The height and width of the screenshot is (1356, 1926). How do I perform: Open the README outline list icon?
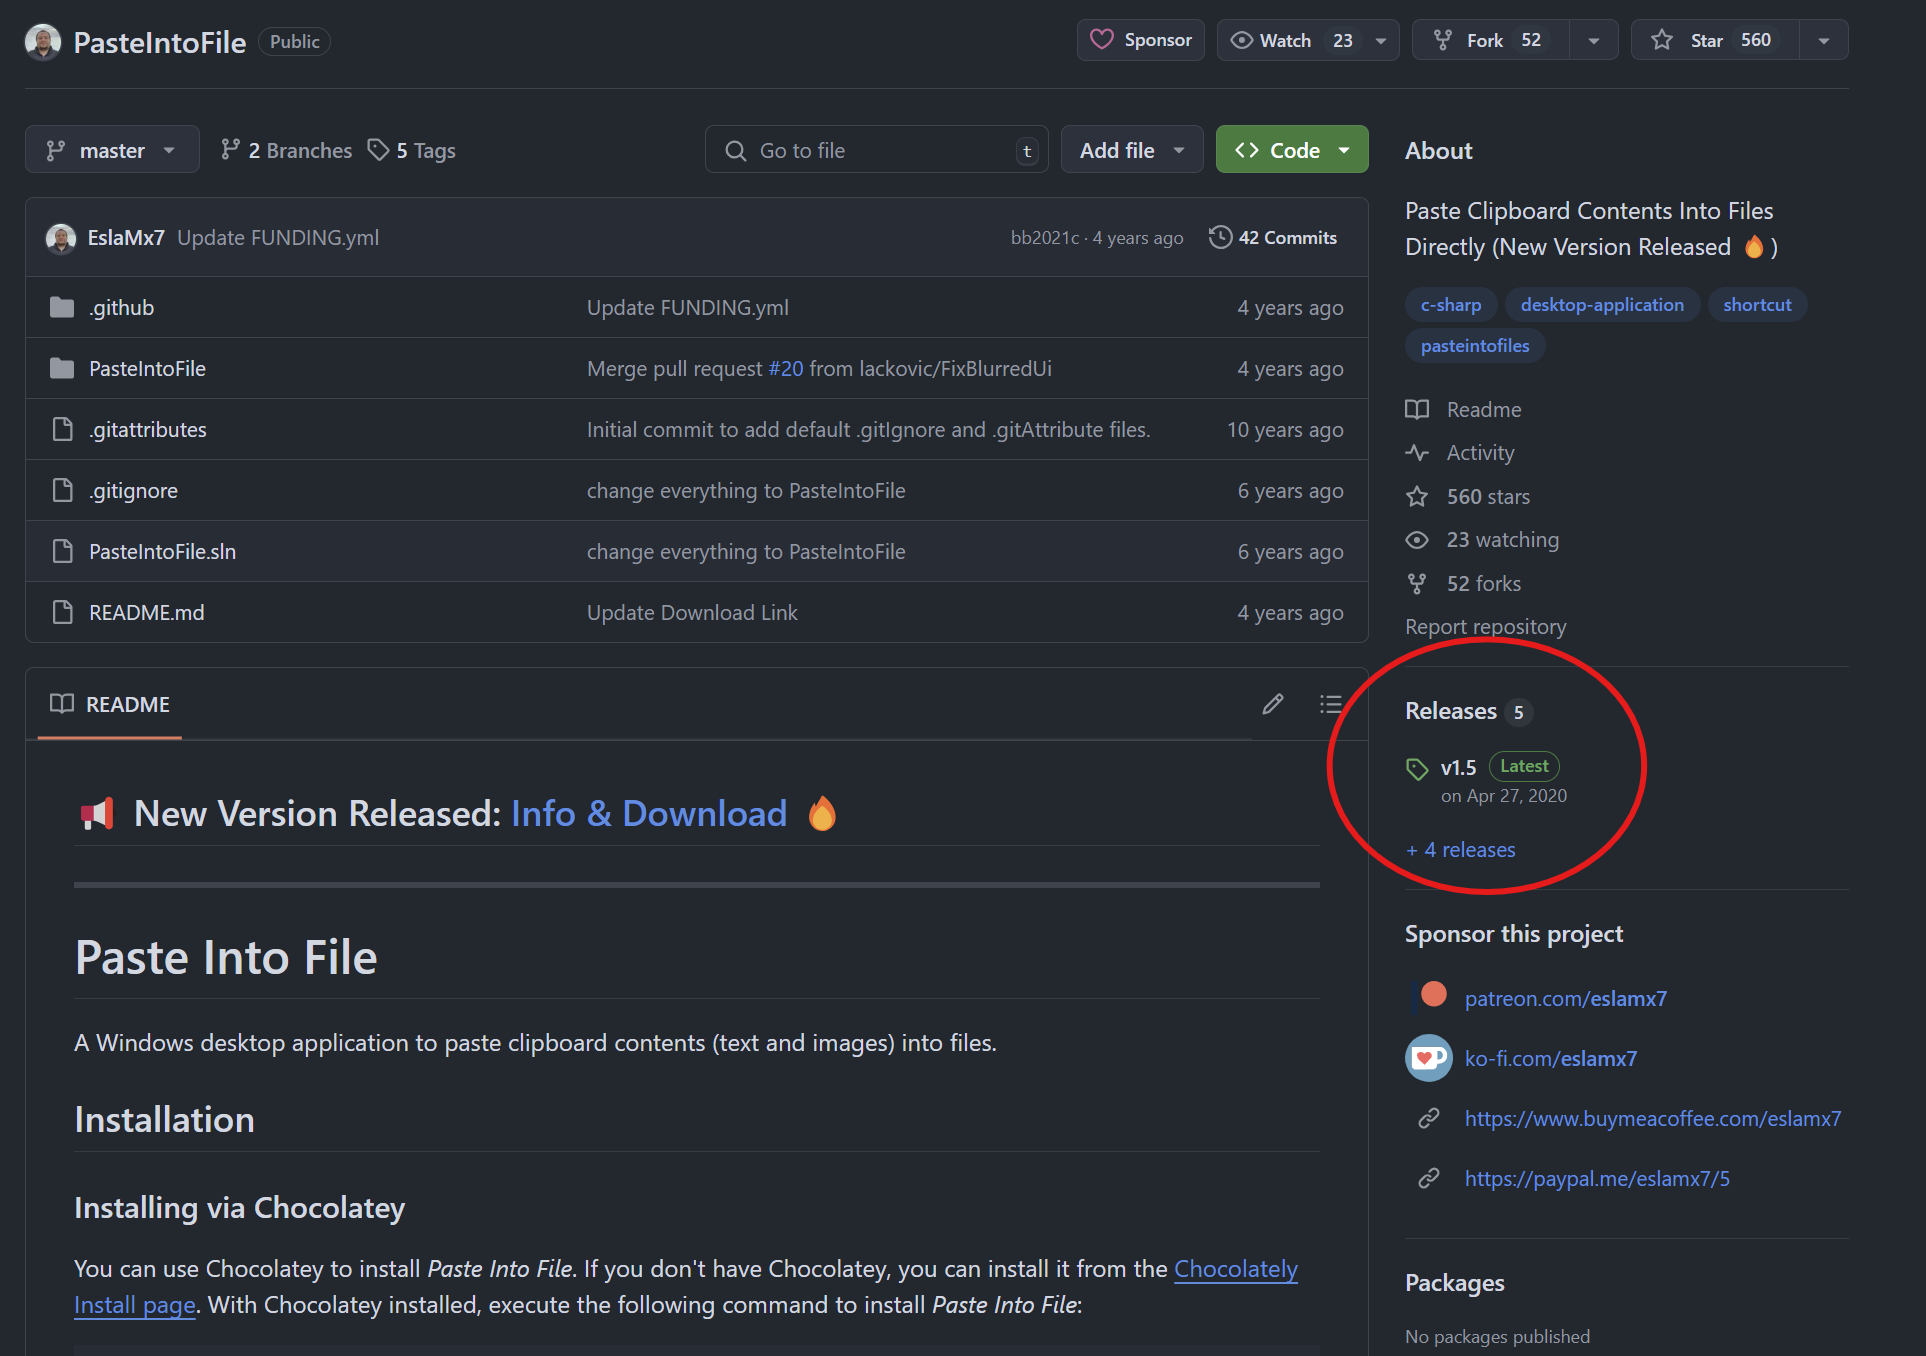coord(1330,704)
